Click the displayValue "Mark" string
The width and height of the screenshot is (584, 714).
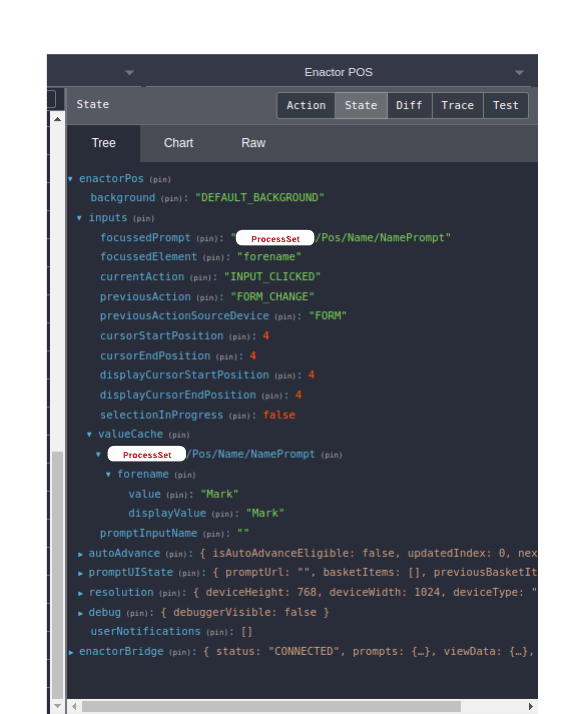point(265,513)
